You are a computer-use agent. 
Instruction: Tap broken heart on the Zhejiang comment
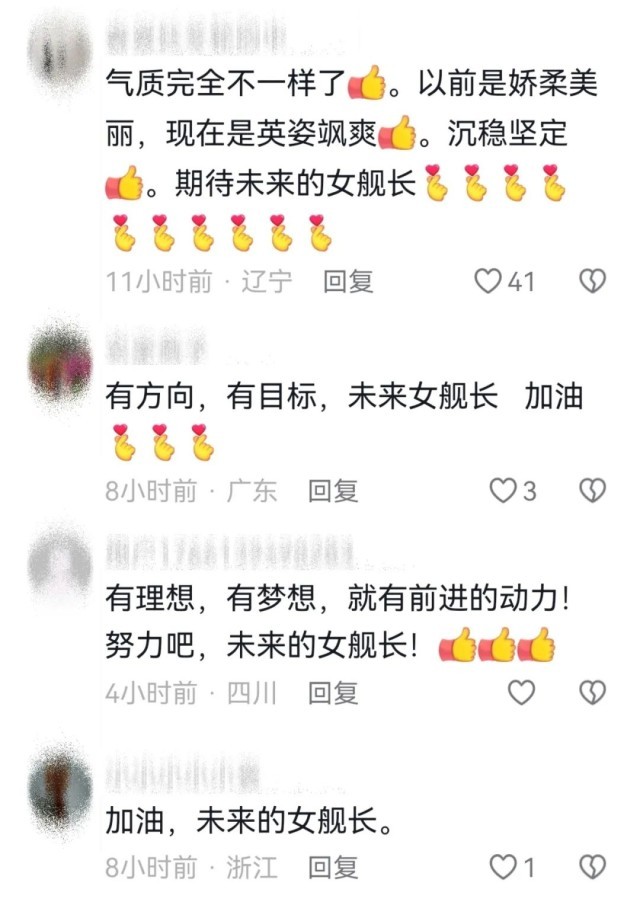click(x=592, y=867)
